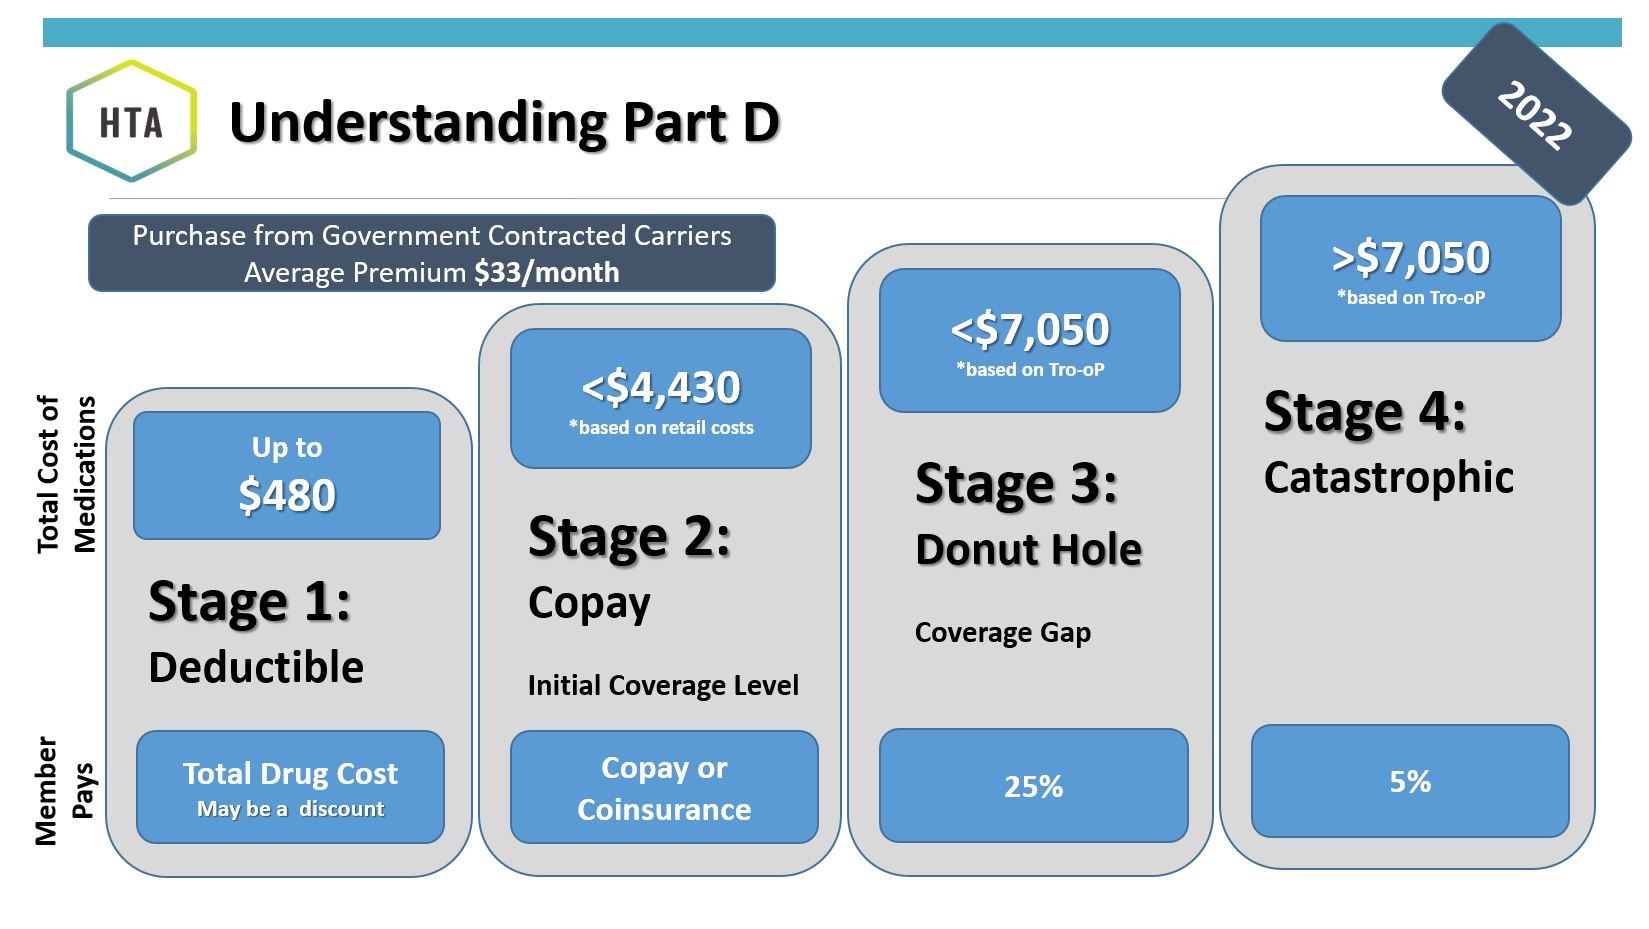Click the Total Drug Cost box

[290, 787]
